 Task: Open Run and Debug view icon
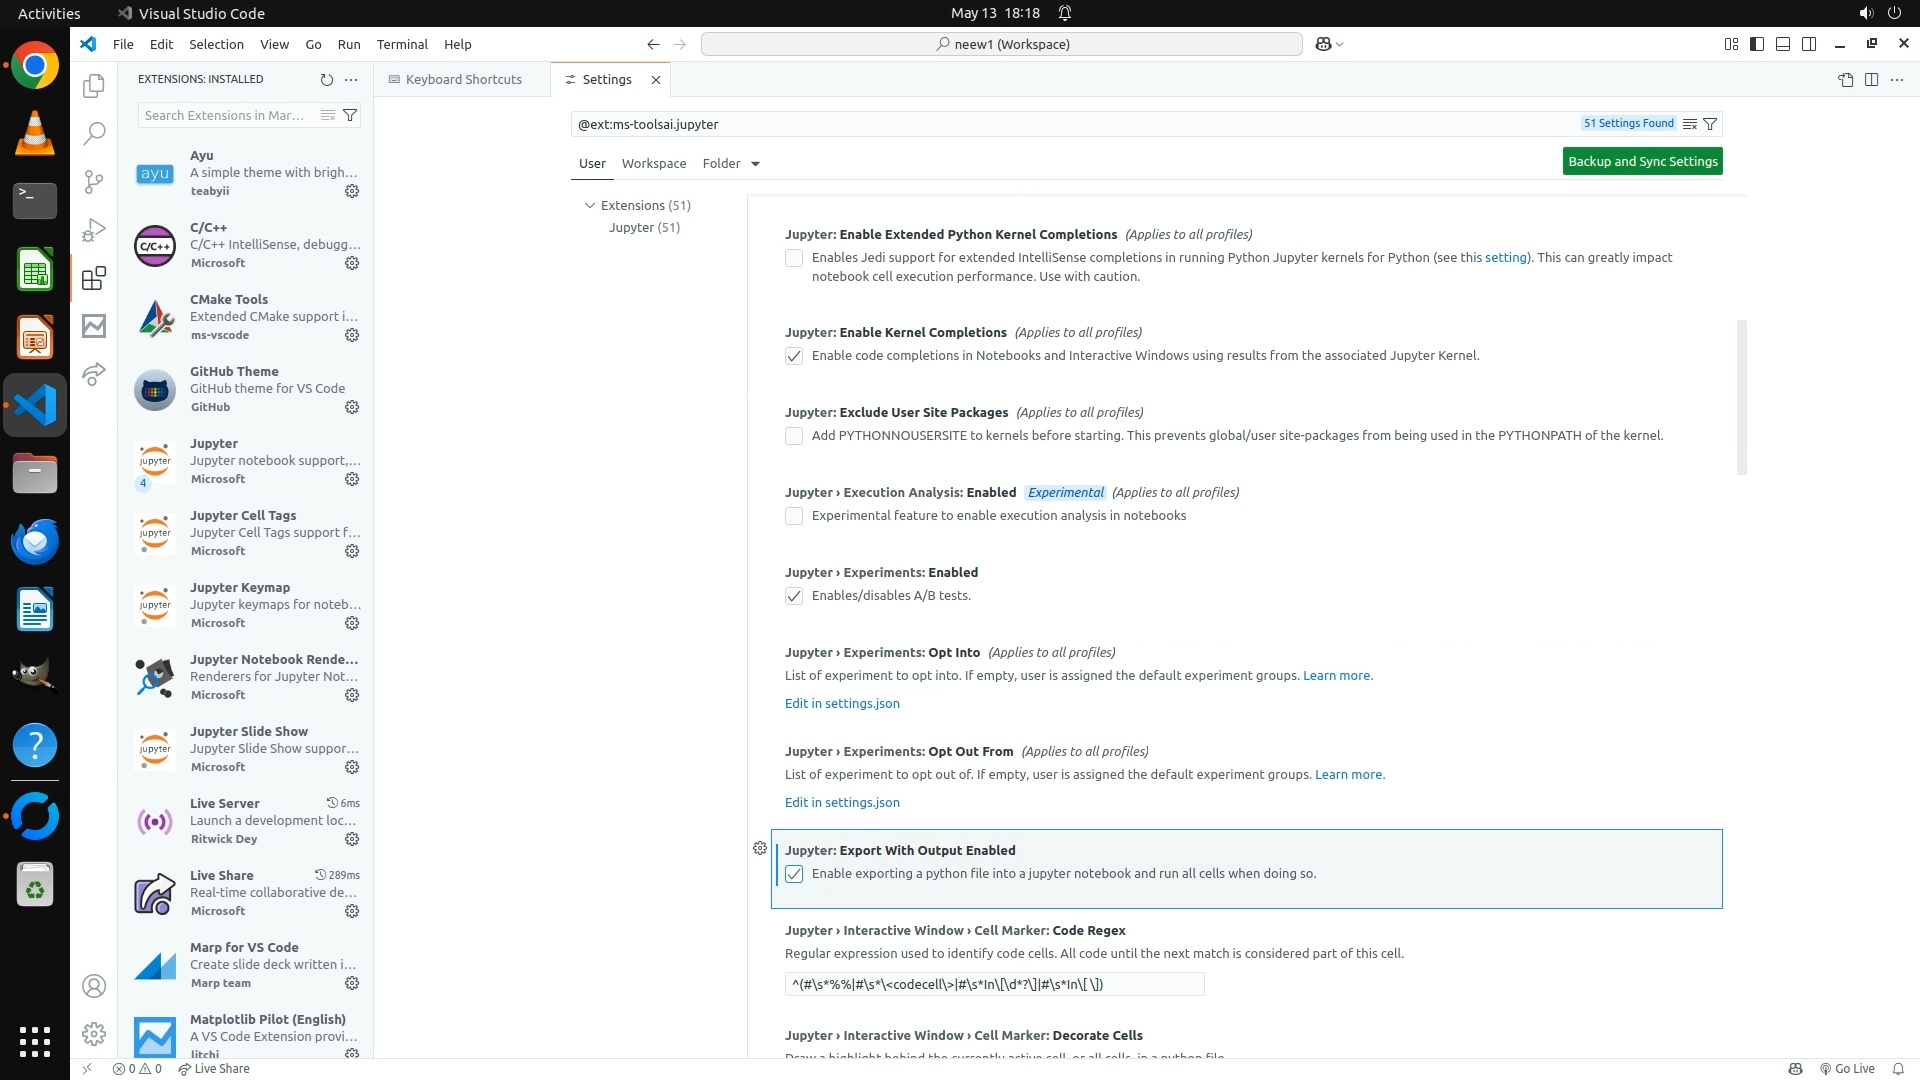[x=94, y=230]
